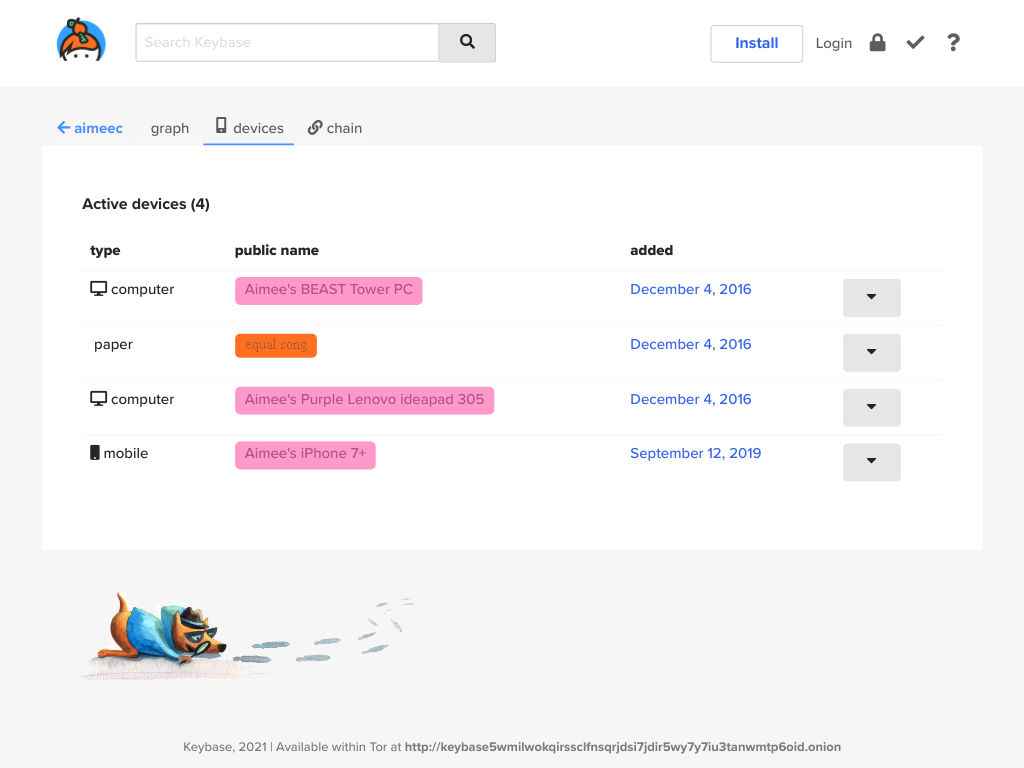This screenshot has width=1024, height=768.
Task: Open December 4, 2016 date for equal song
Action: tap(690, 344)
